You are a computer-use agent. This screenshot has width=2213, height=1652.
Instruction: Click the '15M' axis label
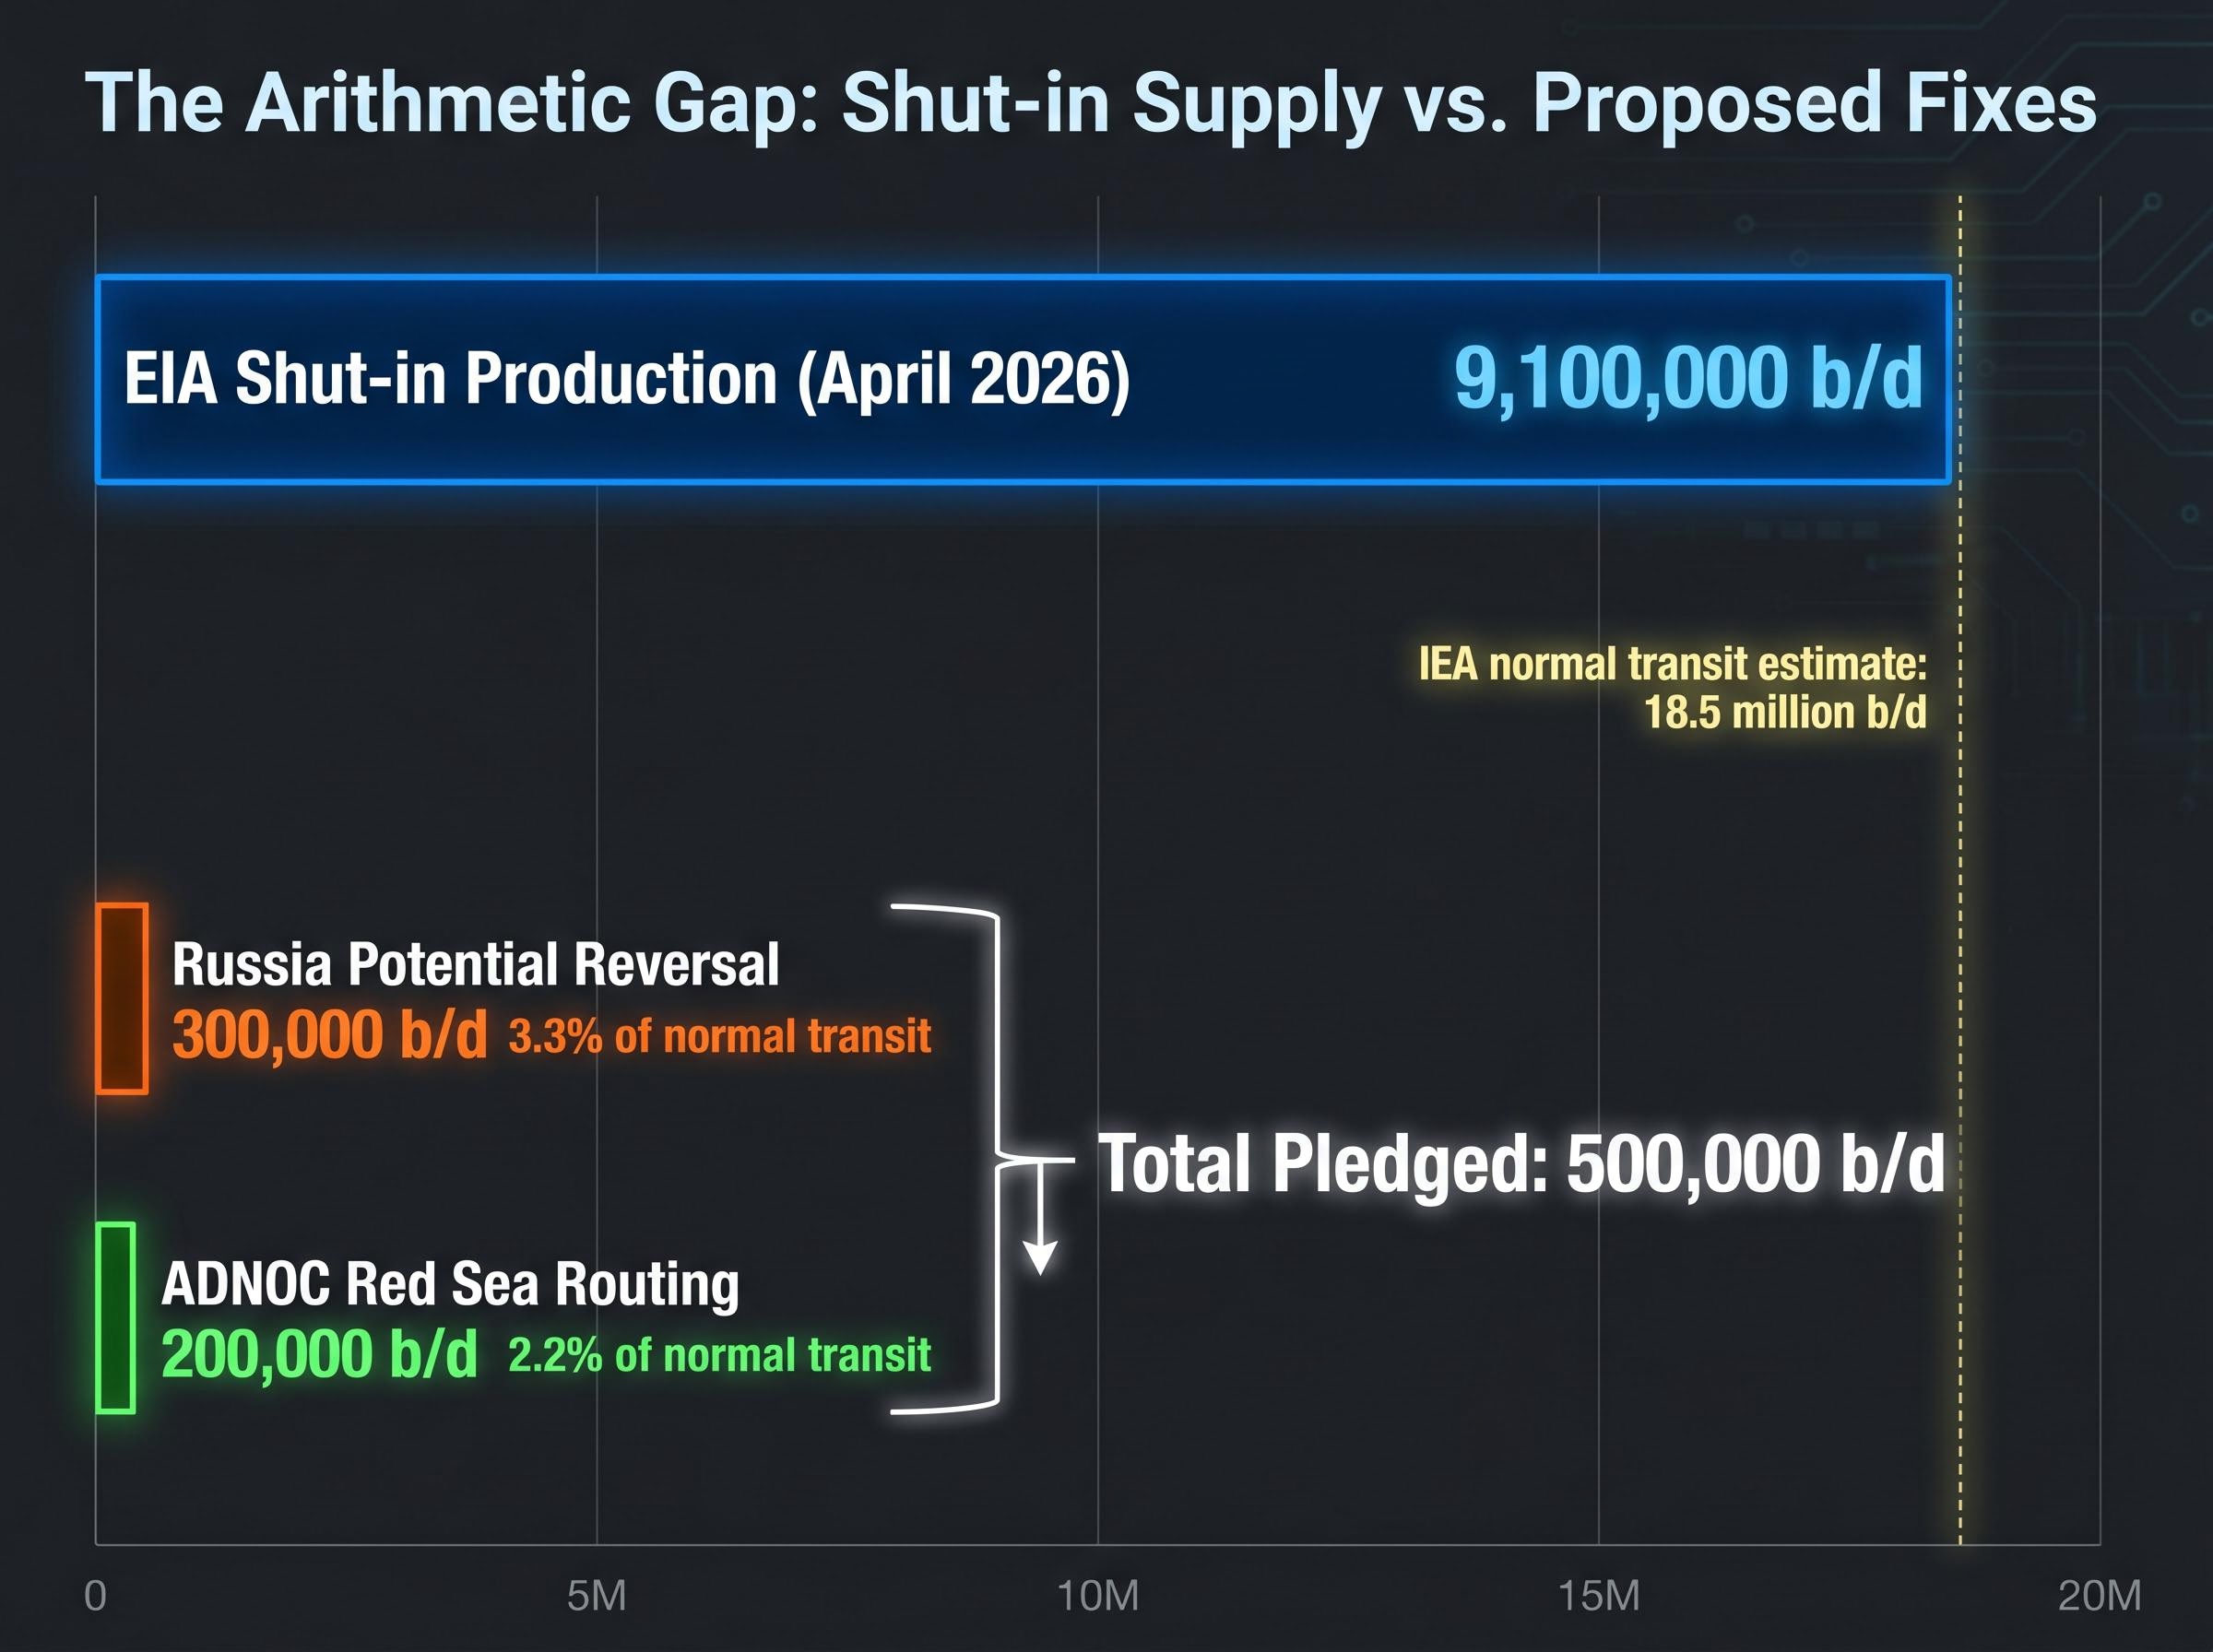point(1599,1597)
